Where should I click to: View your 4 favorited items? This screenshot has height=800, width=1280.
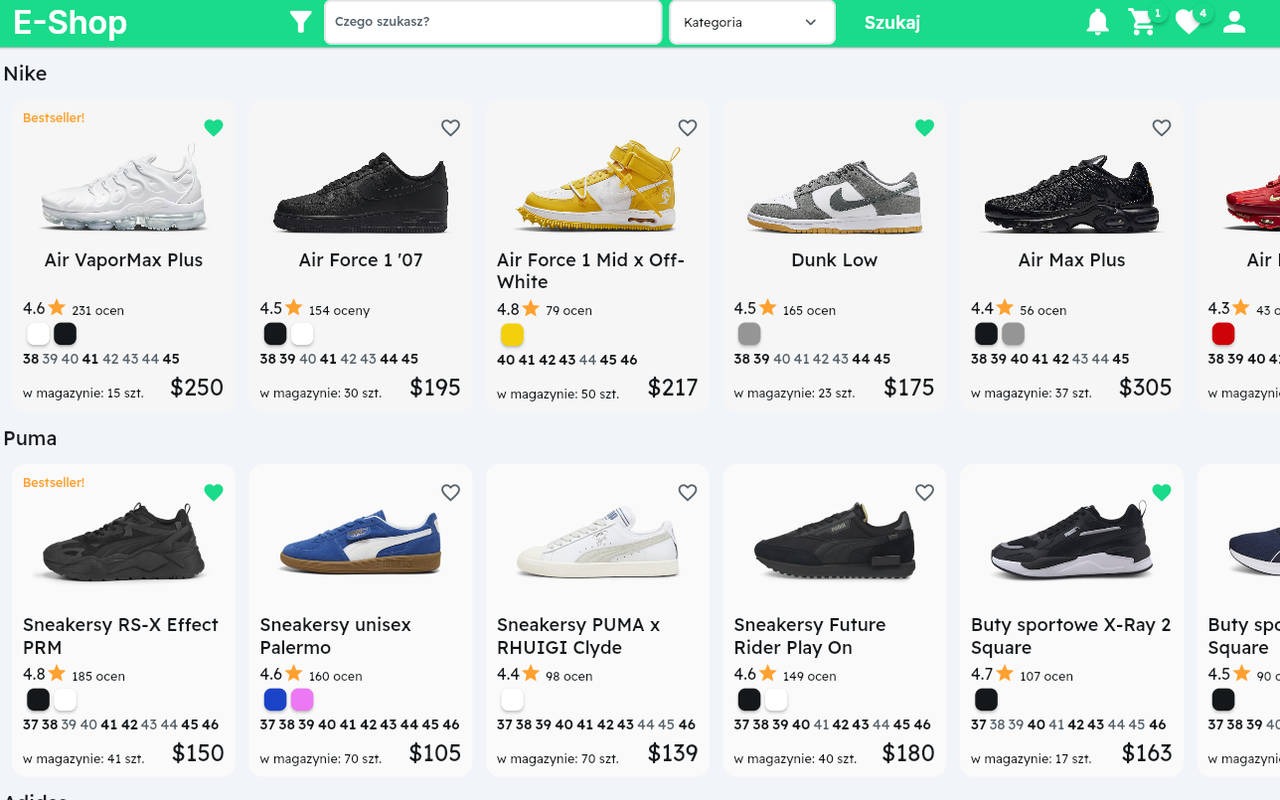pos(1186,21)
